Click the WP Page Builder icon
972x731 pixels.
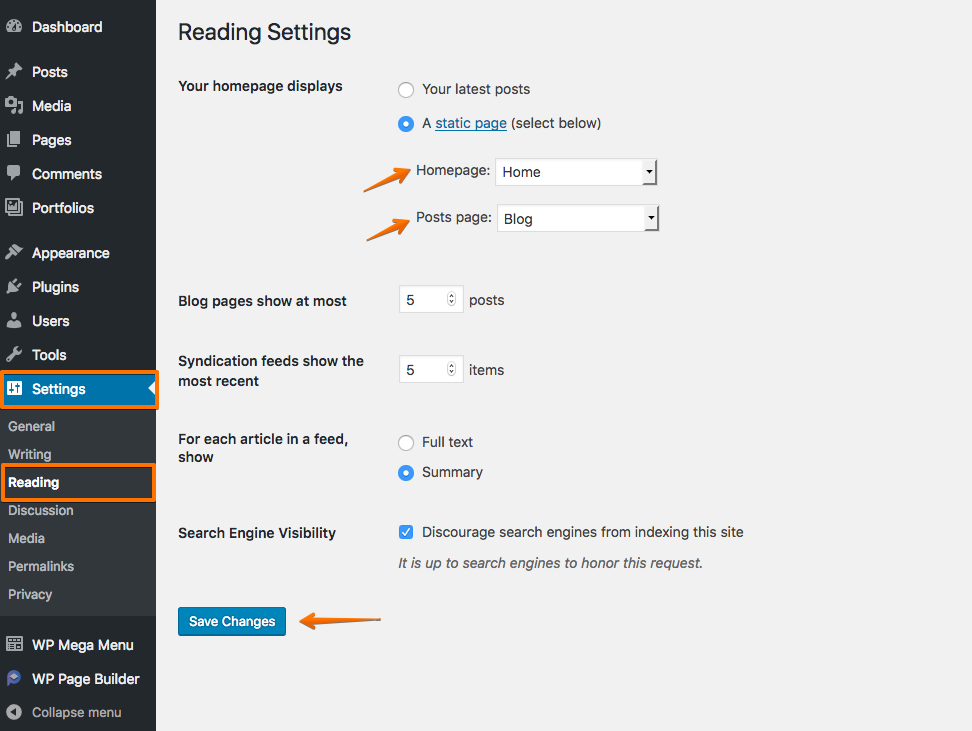click(14, 678)
